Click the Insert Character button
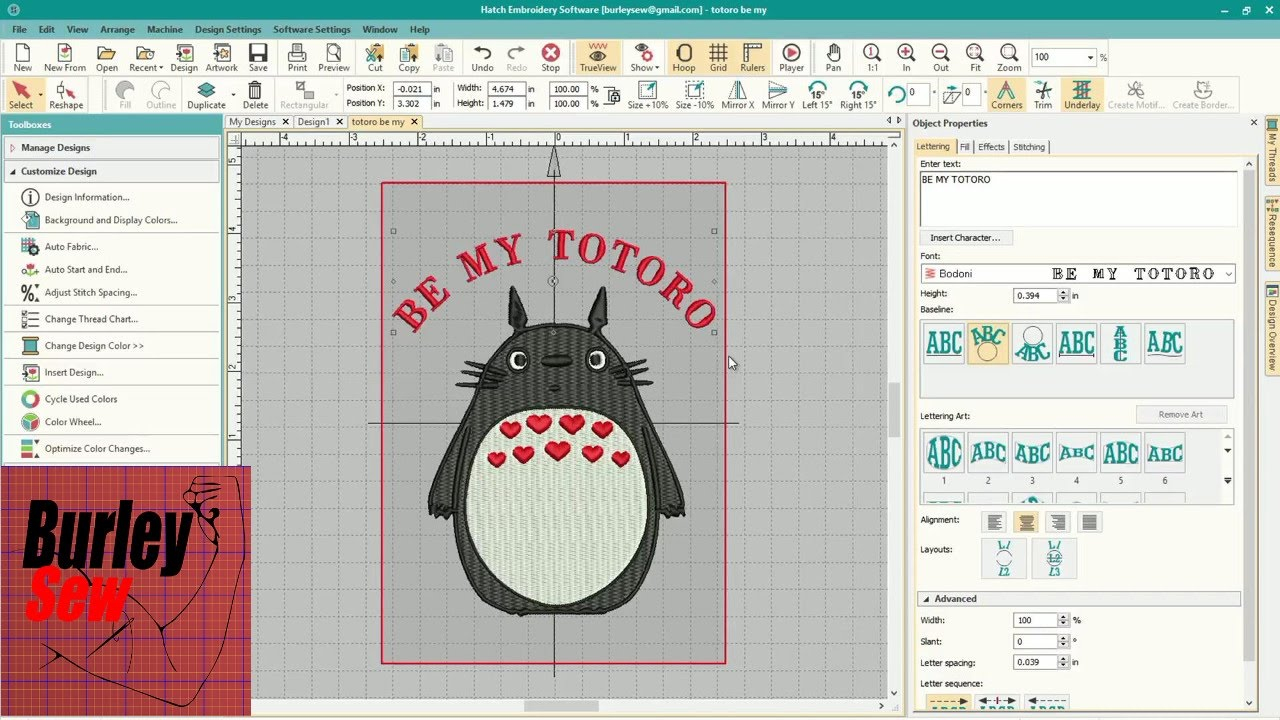Viewport: 1280px width, 720px height. (x=964, y=238)
